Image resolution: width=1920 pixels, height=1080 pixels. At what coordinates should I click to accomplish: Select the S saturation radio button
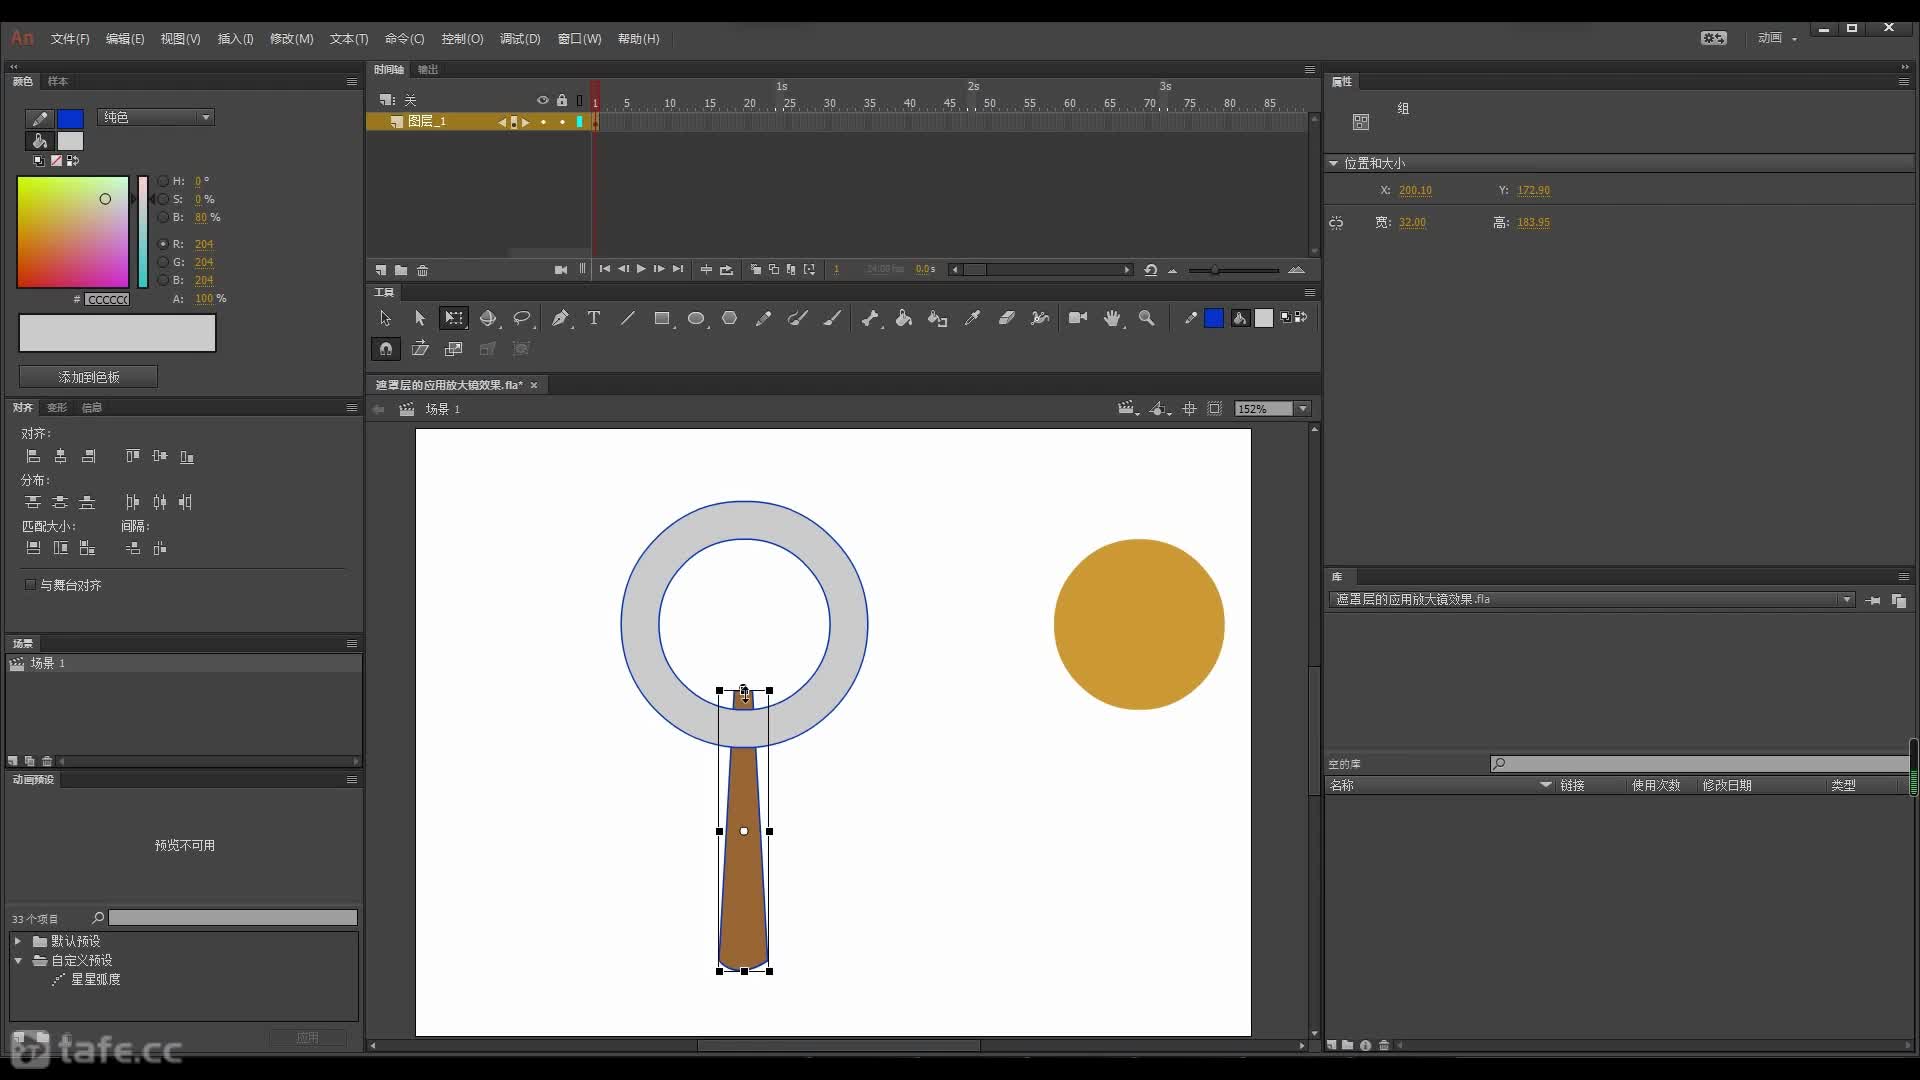[x=163, y=199]
